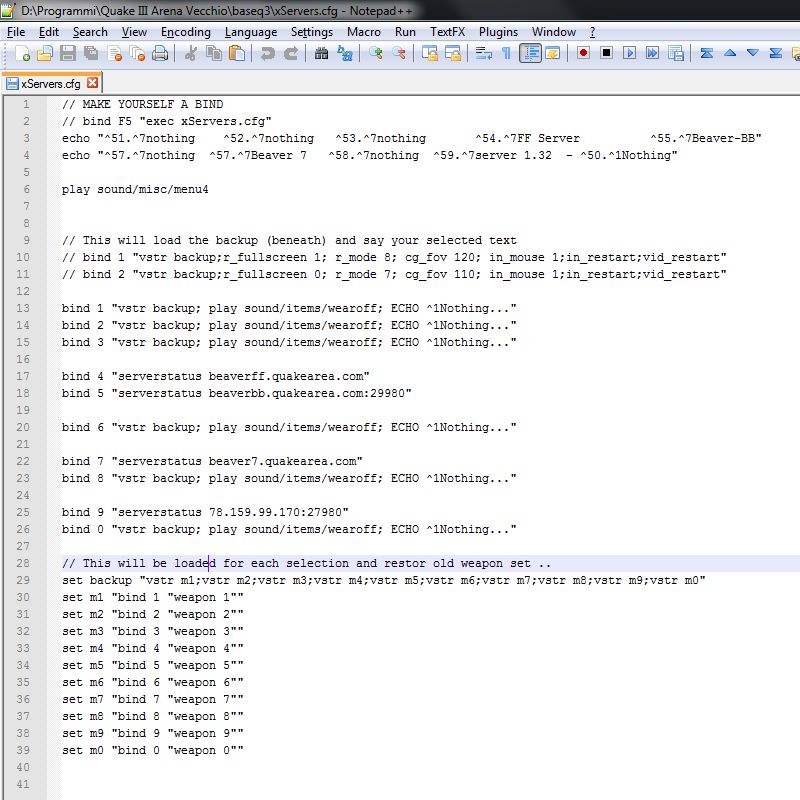Play back the recorded macro

click(629, 53)
